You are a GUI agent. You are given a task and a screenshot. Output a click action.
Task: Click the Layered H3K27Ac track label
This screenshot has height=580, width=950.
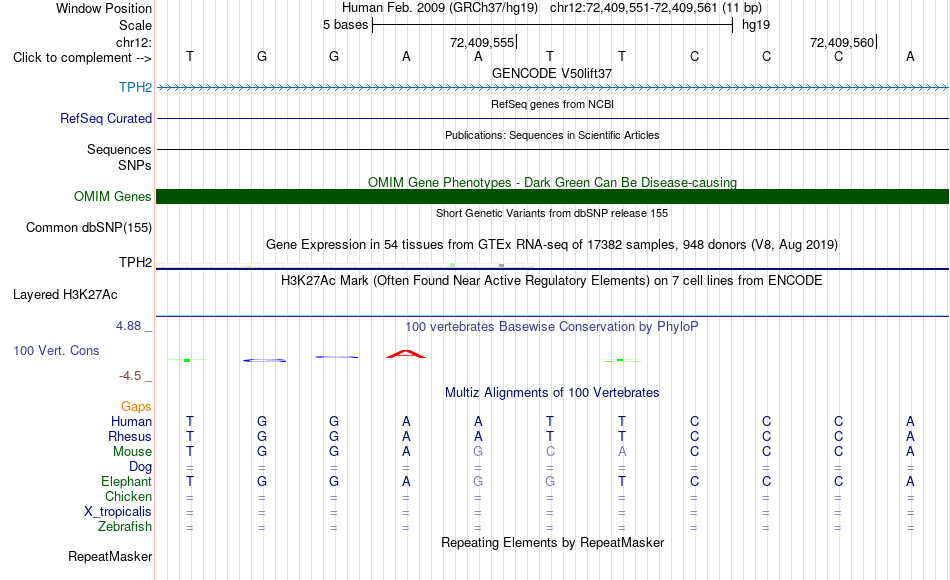[x=65, y=295]
